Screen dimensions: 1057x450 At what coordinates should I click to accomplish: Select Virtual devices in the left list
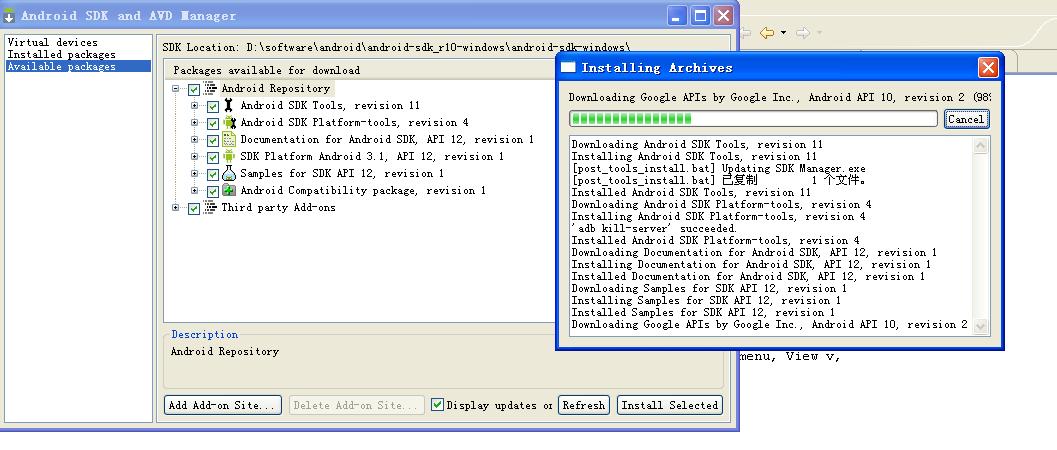tap(53, 42)
